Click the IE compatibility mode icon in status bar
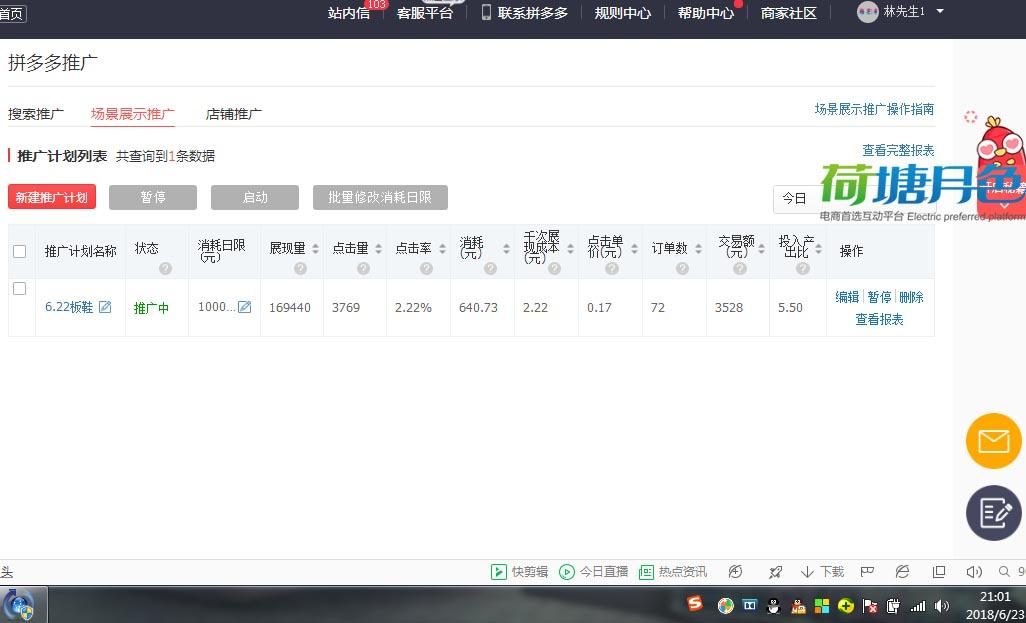Viewport: 1026px width, 623px height. [x=902, y=572]
